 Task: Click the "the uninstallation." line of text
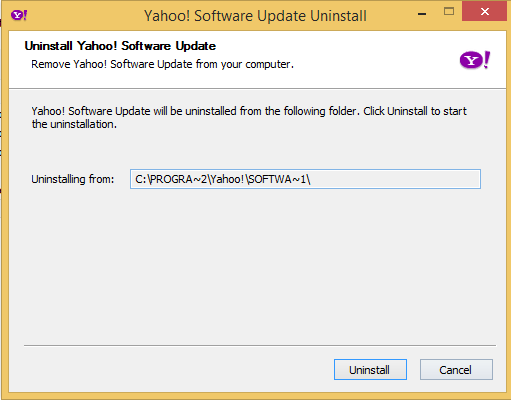pos(74,124)
